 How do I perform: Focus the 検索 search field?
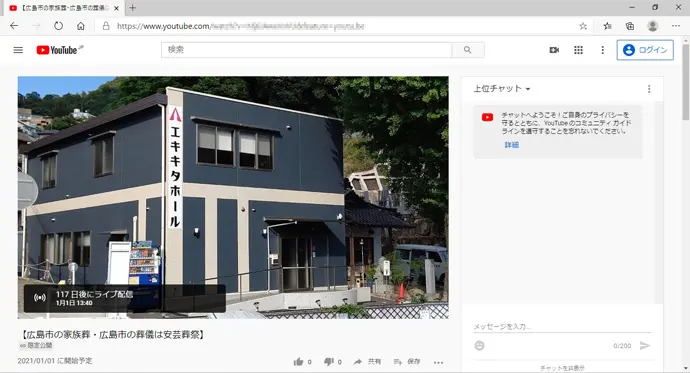tap(306, 50)
